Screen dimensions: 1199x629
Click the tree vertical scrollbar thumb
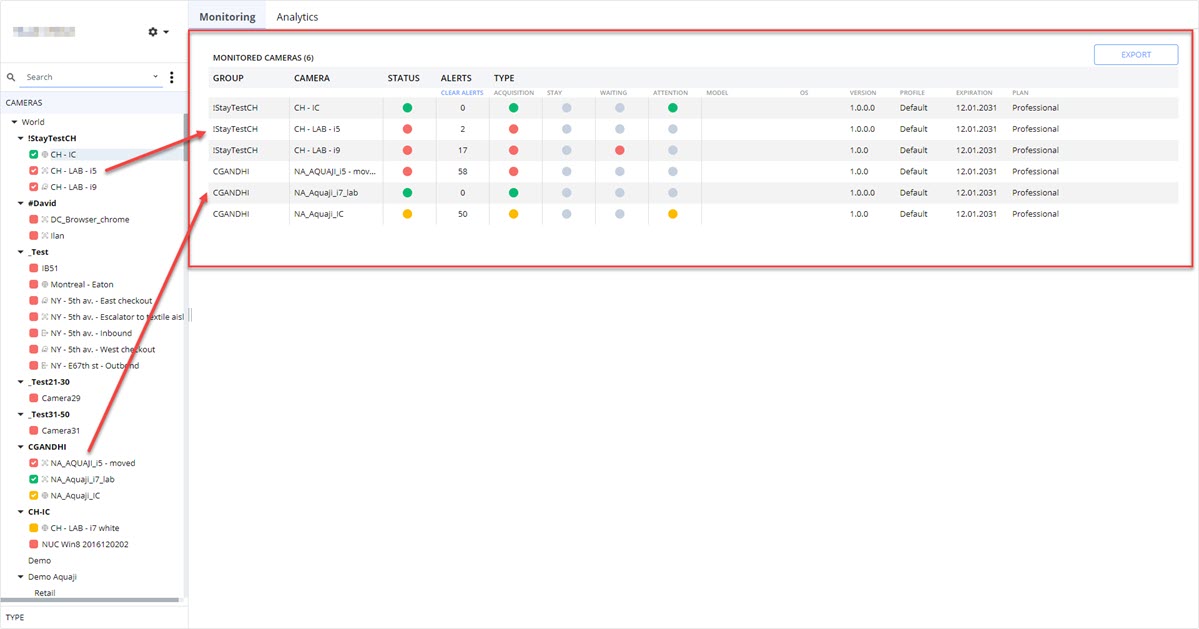185,138
